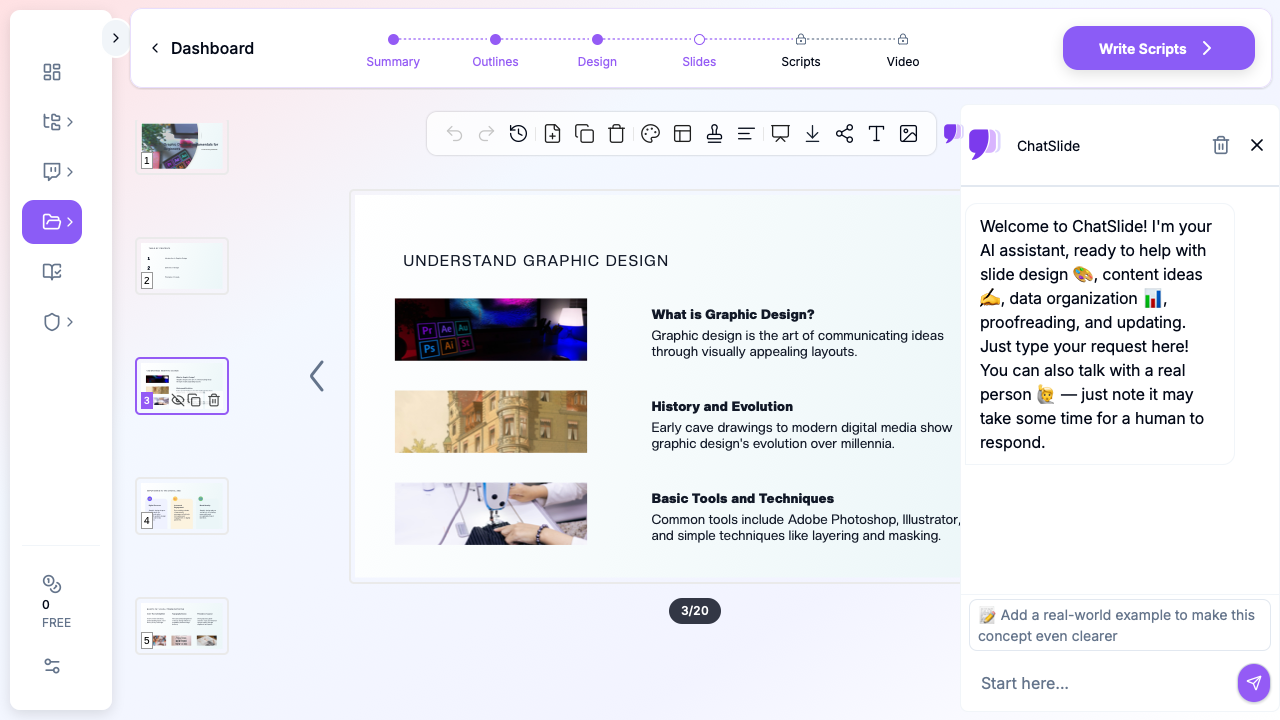
Task: Add a new page via toolbar
Action: [x=552, y=134]
